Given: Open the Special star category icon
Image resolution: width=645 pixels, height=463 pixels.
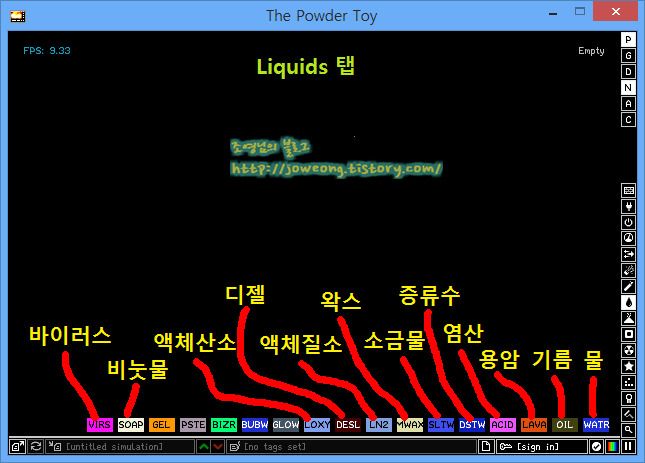Looking at the screenshot, I should [628, 366].
